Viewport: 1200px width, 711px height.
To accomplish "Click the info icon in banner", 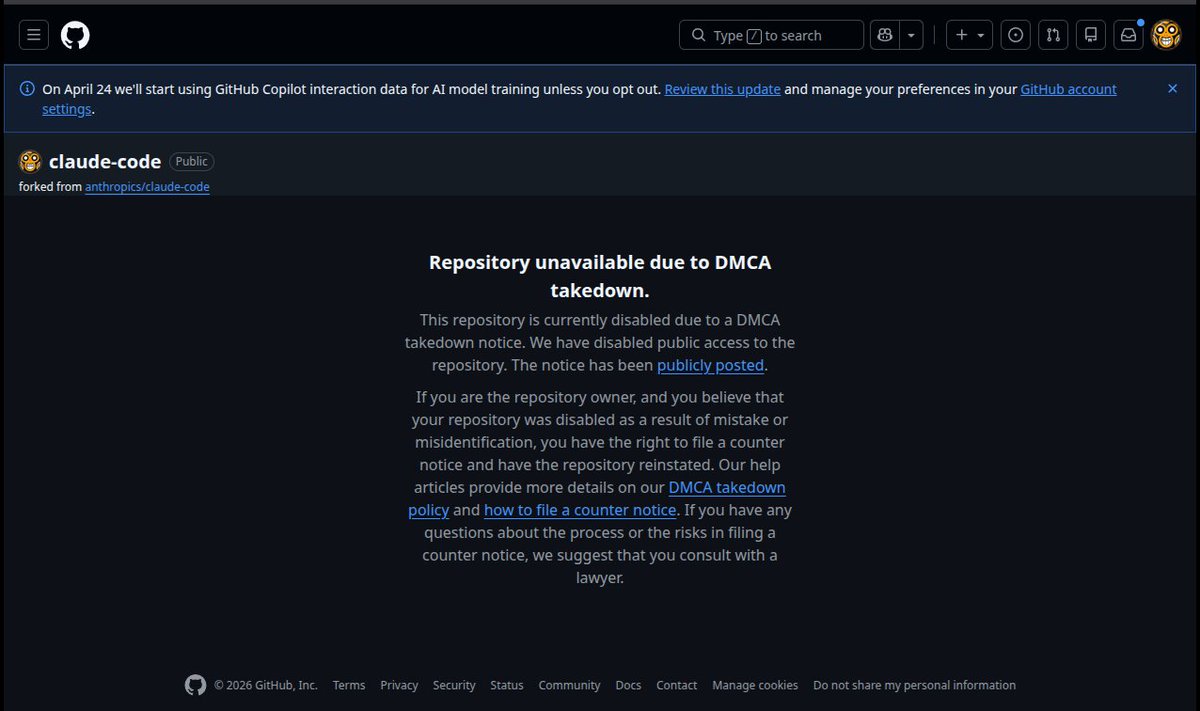I will [x=27, y=89].
